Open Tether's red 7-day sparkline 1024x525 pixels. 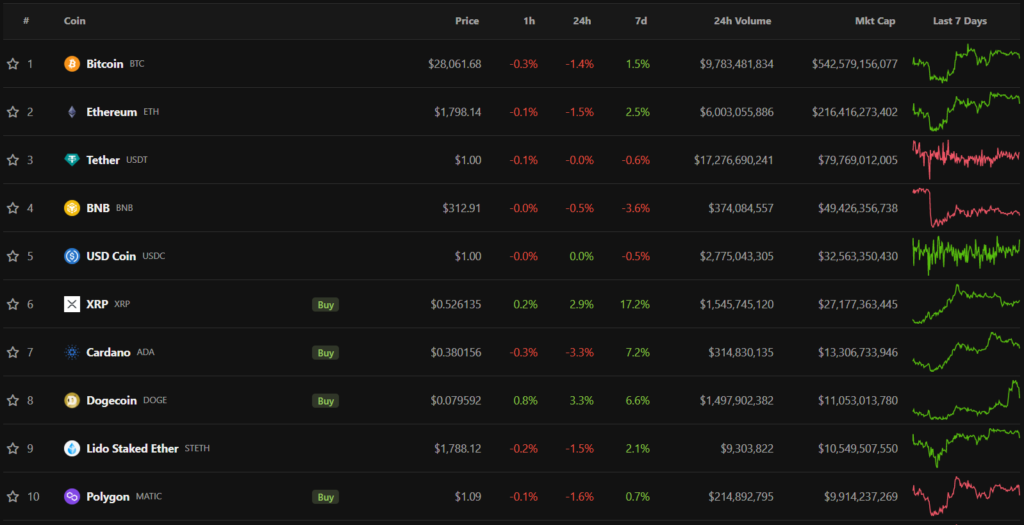(x=966, y=159)
